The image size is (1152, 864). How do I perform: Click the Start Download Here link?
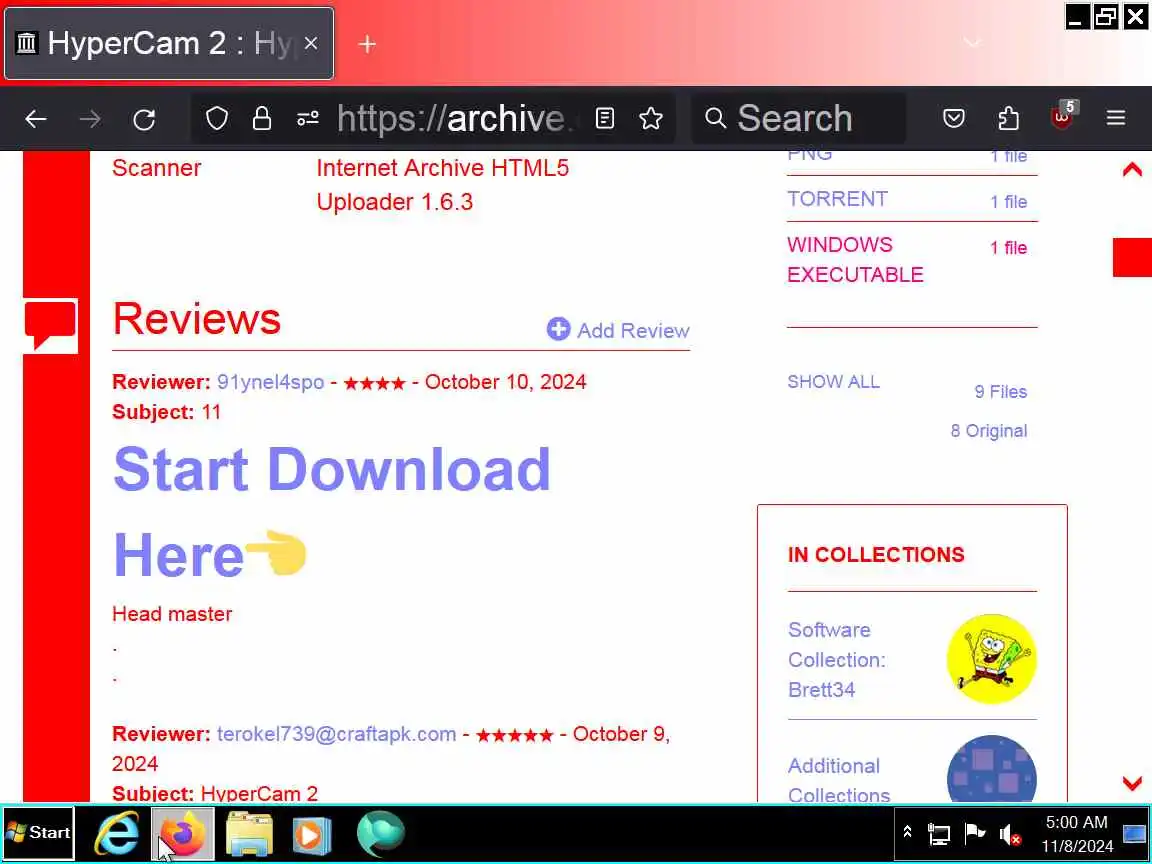[x=331, y=512]
